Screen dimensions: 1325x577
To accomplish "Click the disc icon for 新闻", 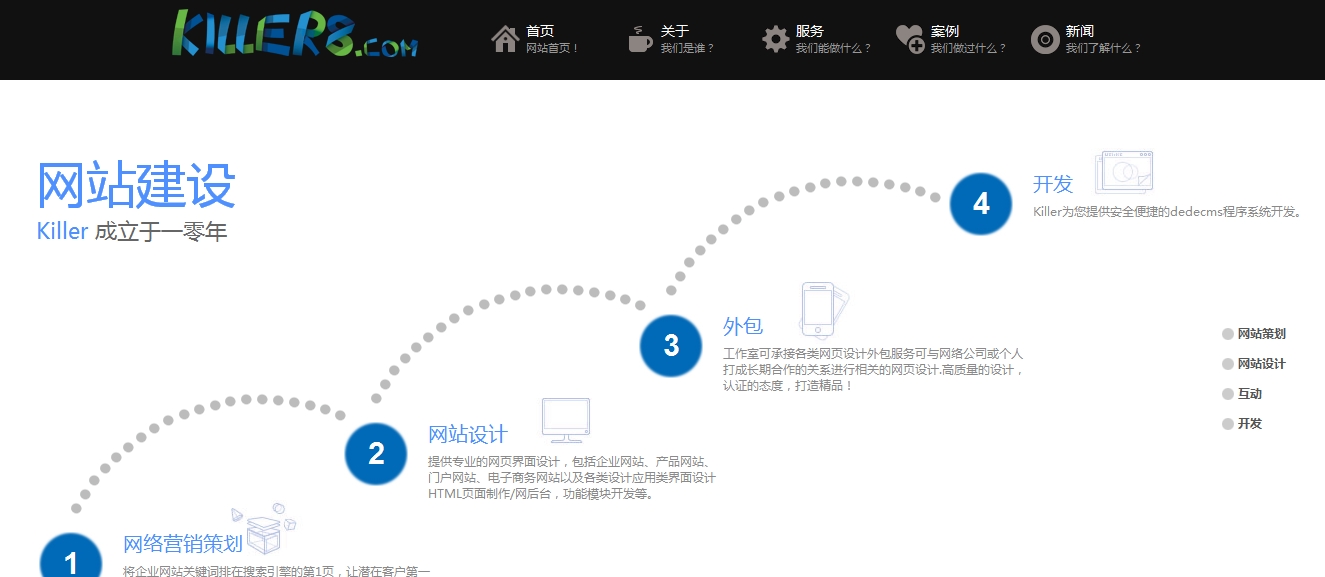I will coord(1044,39).
